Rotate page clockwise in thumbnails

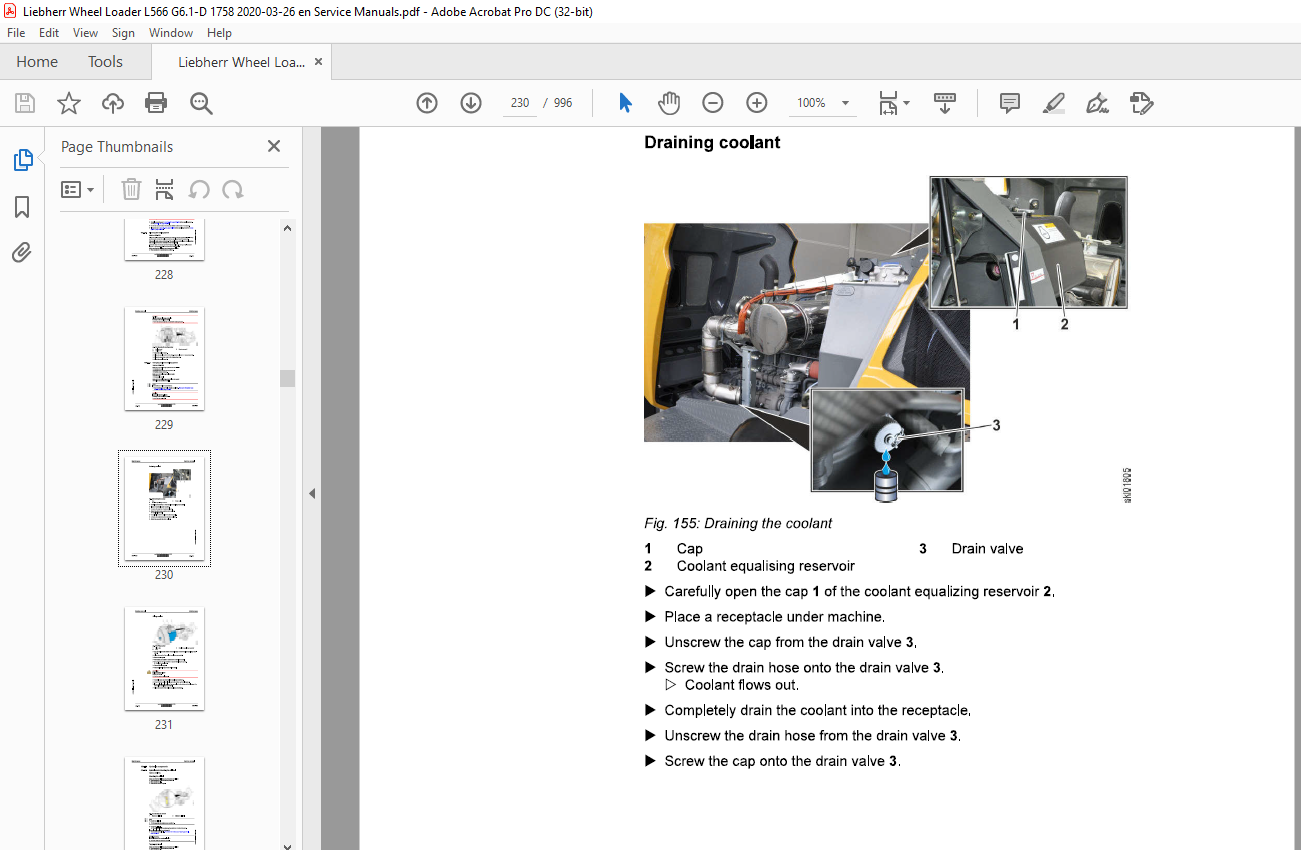[233, 189]
